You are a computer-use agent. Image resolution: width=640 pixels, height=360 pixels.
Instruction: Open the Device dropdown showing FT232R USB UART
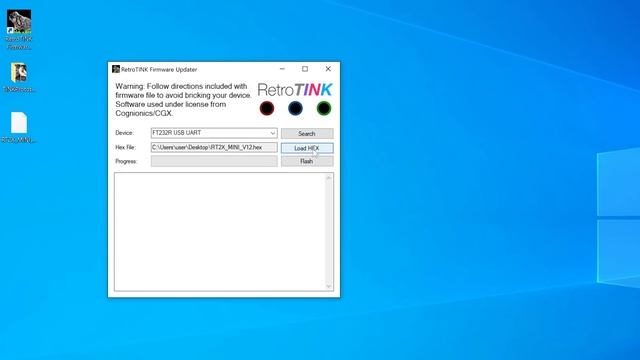[214, 133]
